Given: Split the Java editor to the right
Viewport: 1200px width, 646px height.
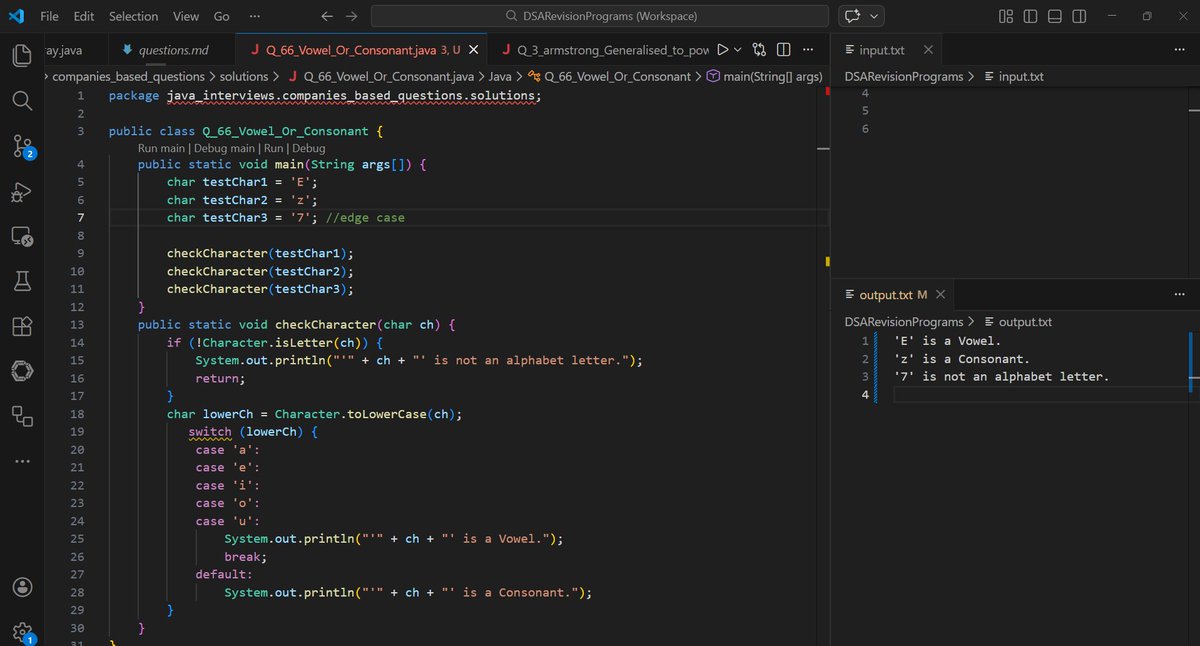Looking at the screenshot, I should coord(784,50).
